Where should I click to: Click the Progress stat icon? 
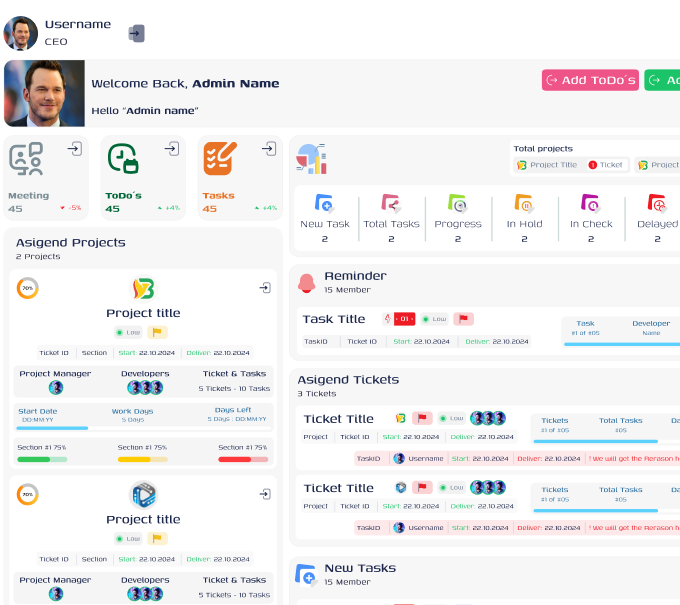pyautogui.click(x=457, y=203)
